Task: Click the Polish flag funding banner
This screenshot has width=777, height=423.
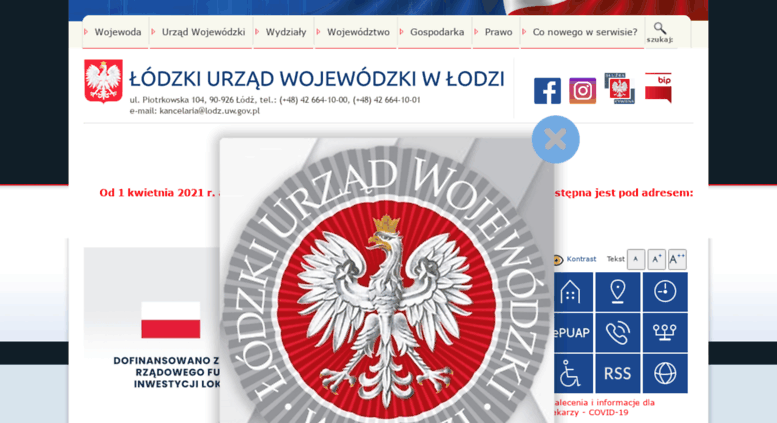Action: pos(170,320)
